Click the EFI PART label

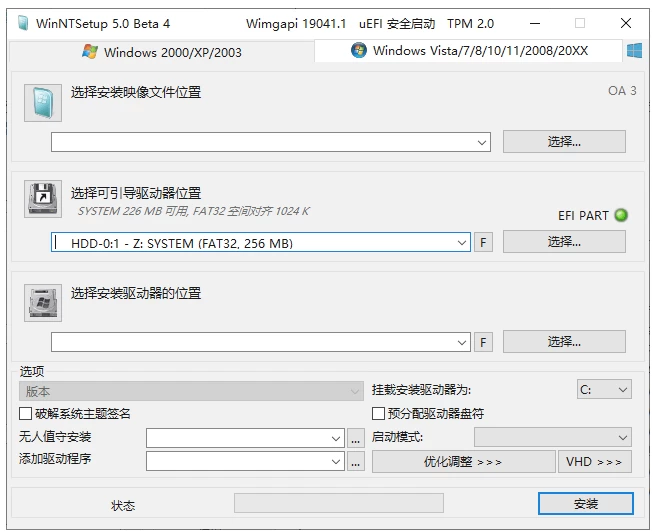pyautogui.click(x=583, y=215)
